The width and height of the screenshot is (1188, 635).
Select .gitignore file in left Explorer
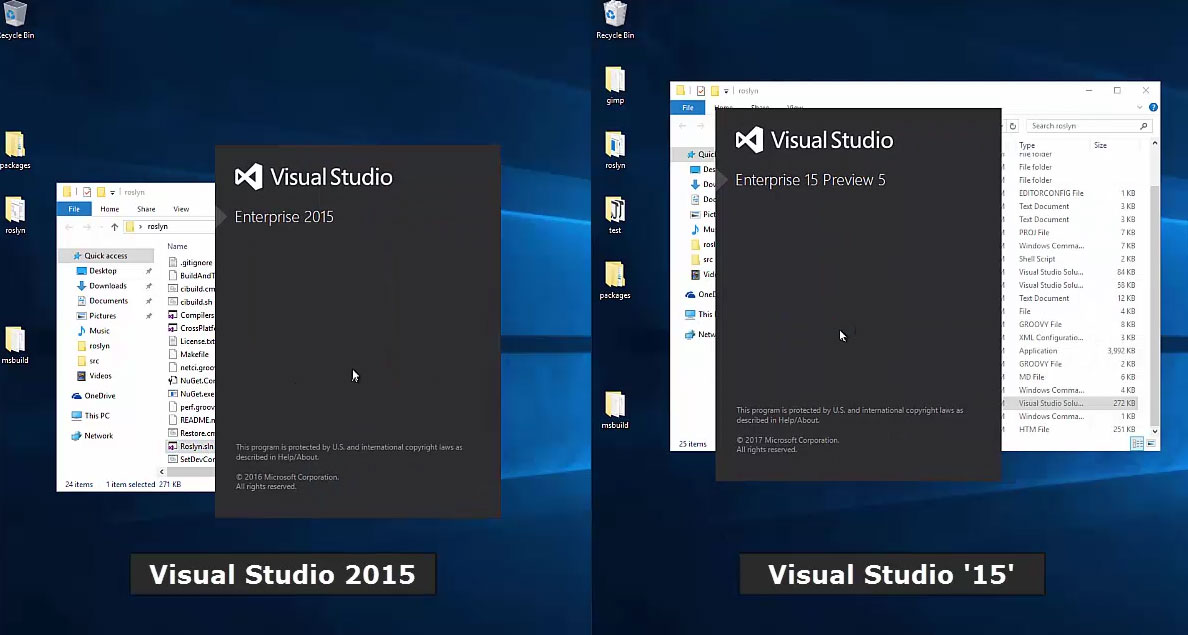click(191, 263)
